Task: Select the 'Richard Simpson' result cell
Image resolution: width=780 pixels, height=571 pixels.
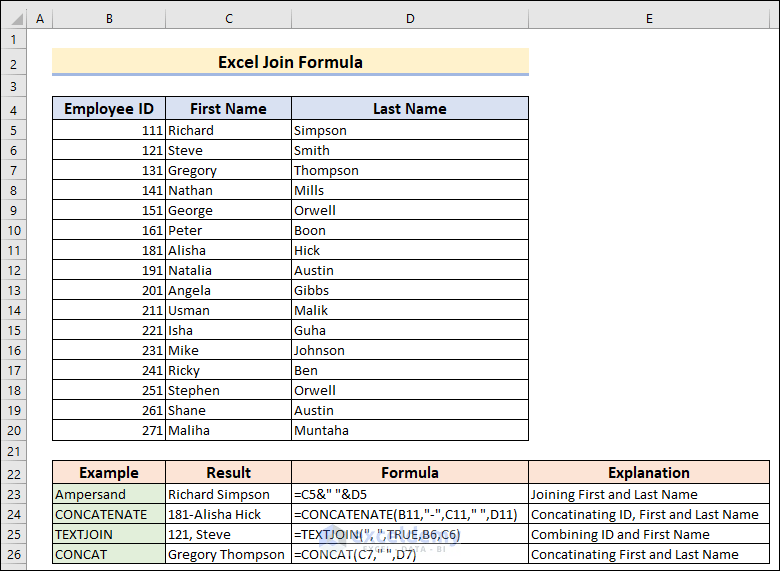Action: click(x=228, y=494)
